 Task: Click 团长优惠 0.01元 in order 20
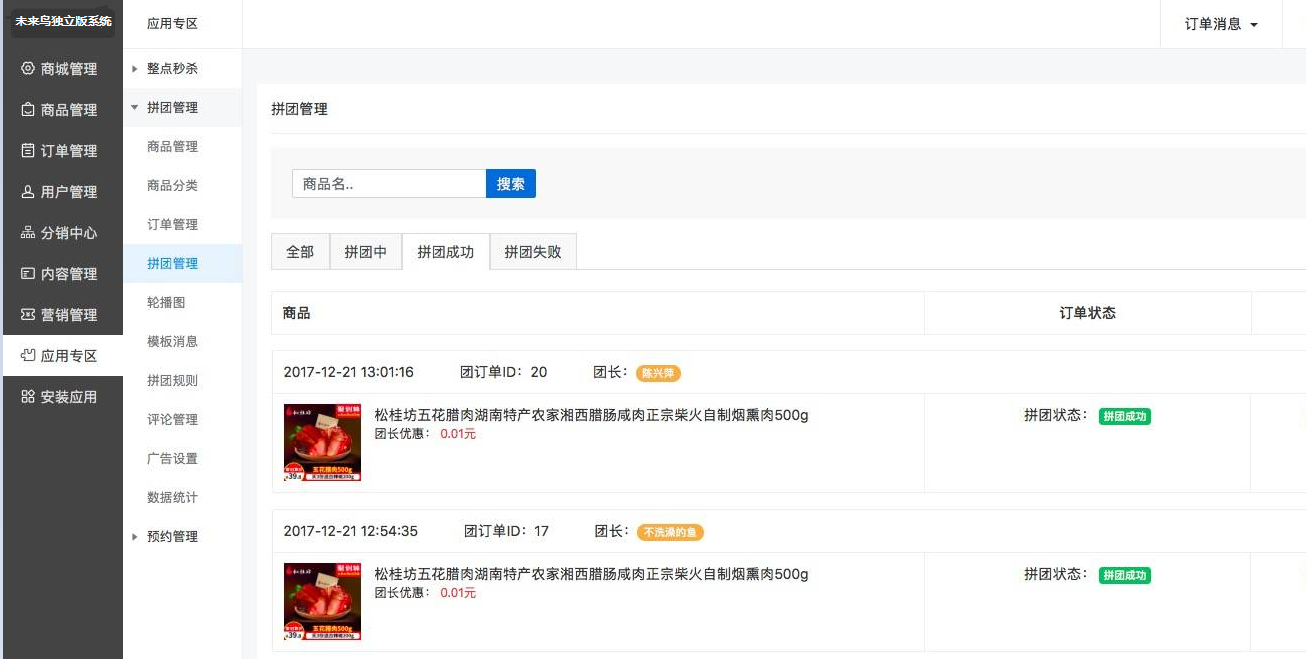(426, 434)
